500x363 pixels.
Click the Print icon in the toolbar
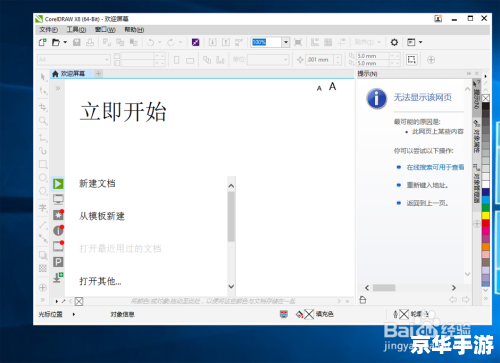coord(90,42)
